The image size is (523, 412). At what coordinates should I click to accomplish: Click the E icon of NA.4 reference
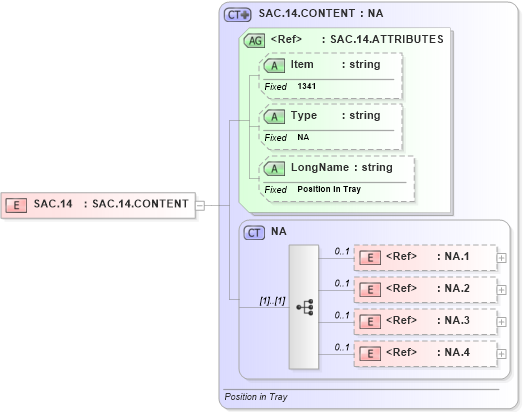click(x=370, y=354)
